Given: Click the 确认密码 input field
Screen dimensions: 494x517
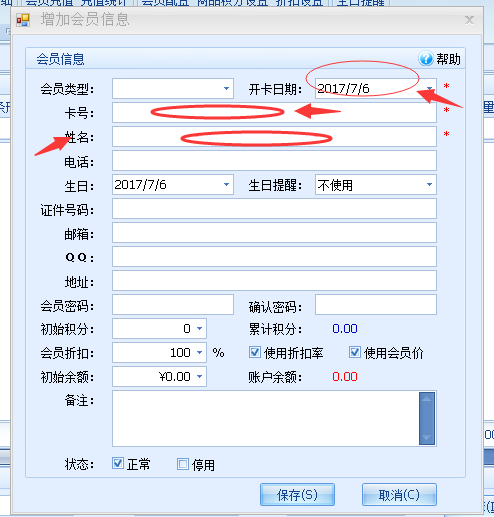Looking at the screenshot, I should pyautogui.click(x=376, y=305).
